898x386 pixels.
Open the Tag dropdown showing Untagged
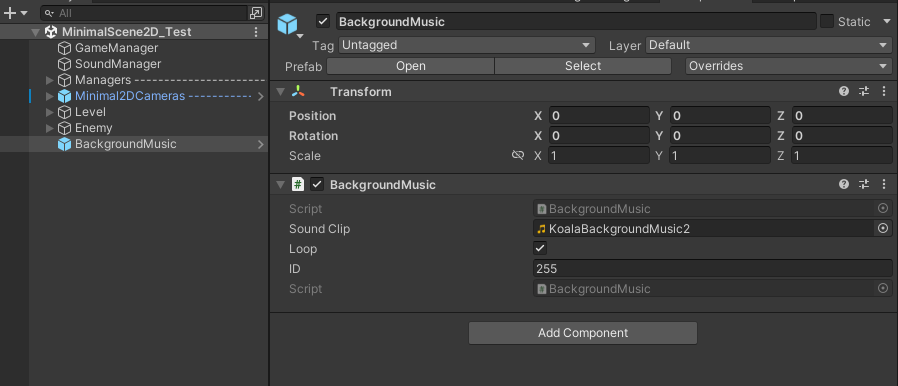pyautogui.click(x=467, y=45)
